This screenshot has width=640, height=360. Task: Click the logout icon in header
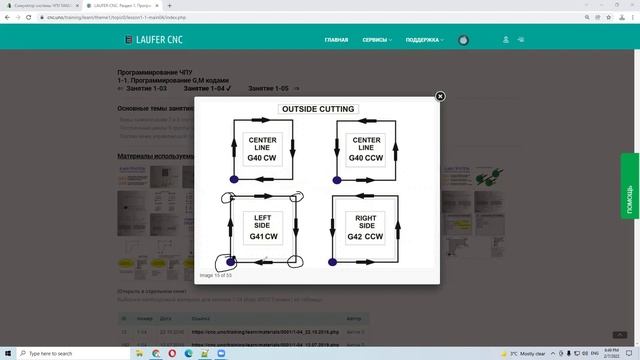(520, 40)
